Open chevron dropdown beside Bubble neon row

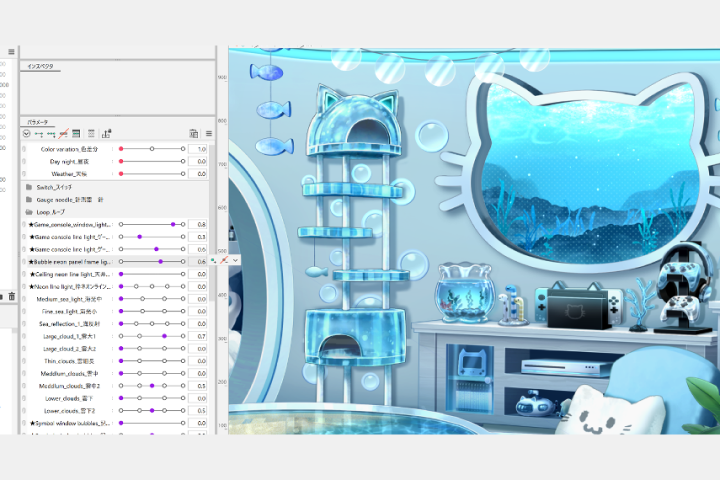point(235,260)
